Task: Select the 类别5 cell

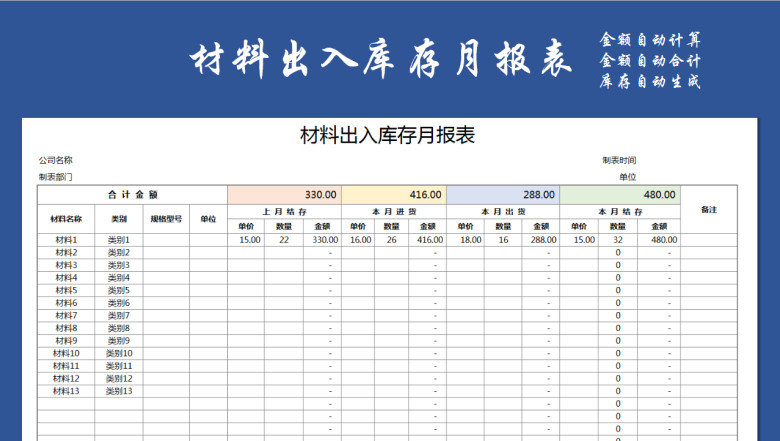Action: coord(119,290)
